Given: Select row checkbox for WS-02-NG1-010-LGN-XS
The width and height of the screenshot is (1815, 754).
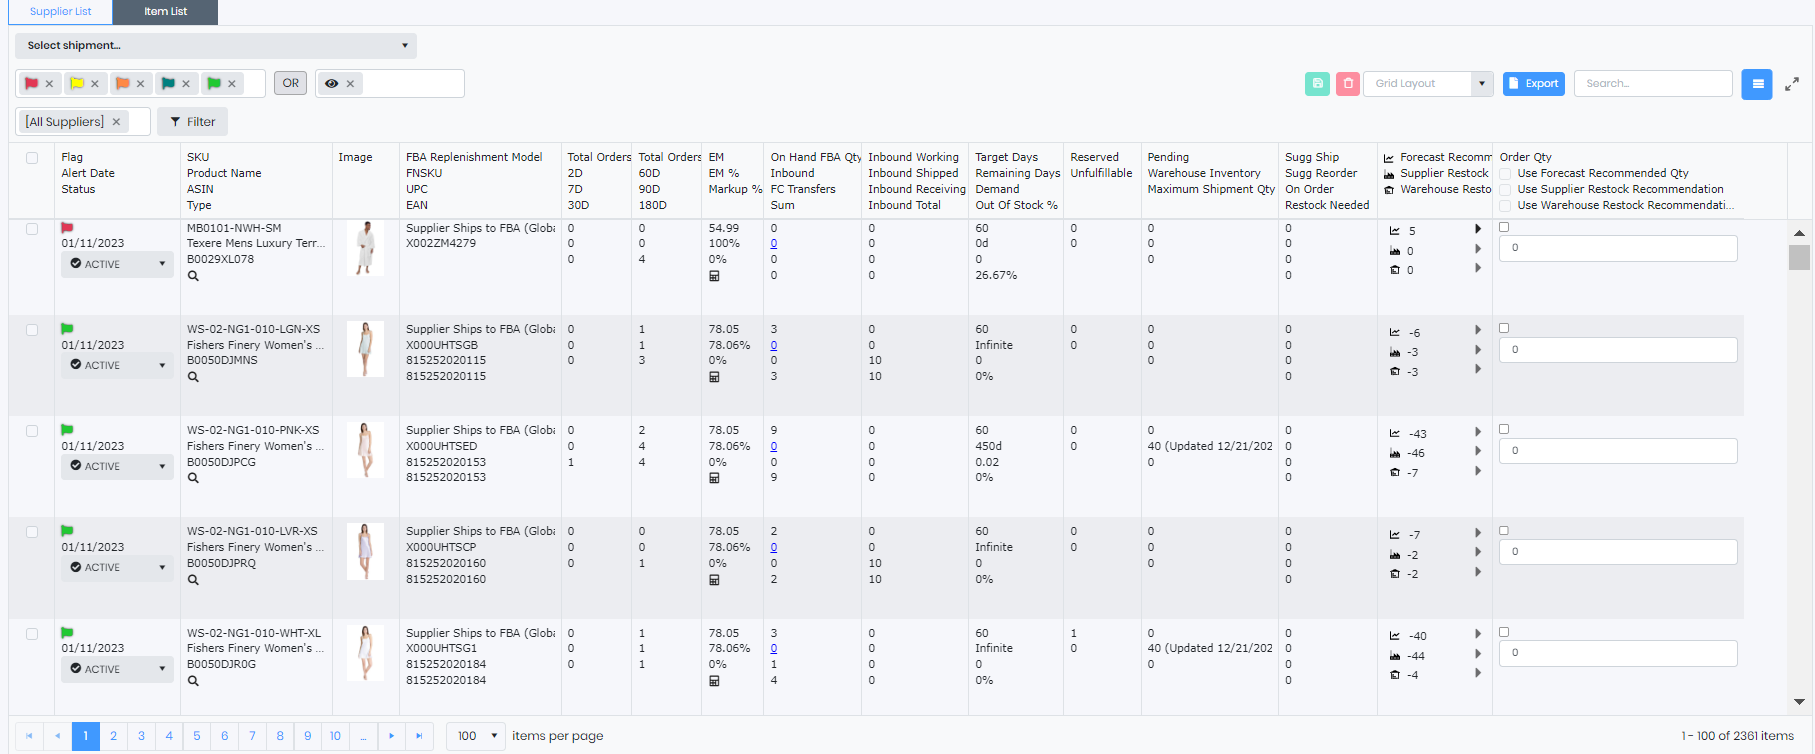Looking at the screenshot, I should 32,330.
